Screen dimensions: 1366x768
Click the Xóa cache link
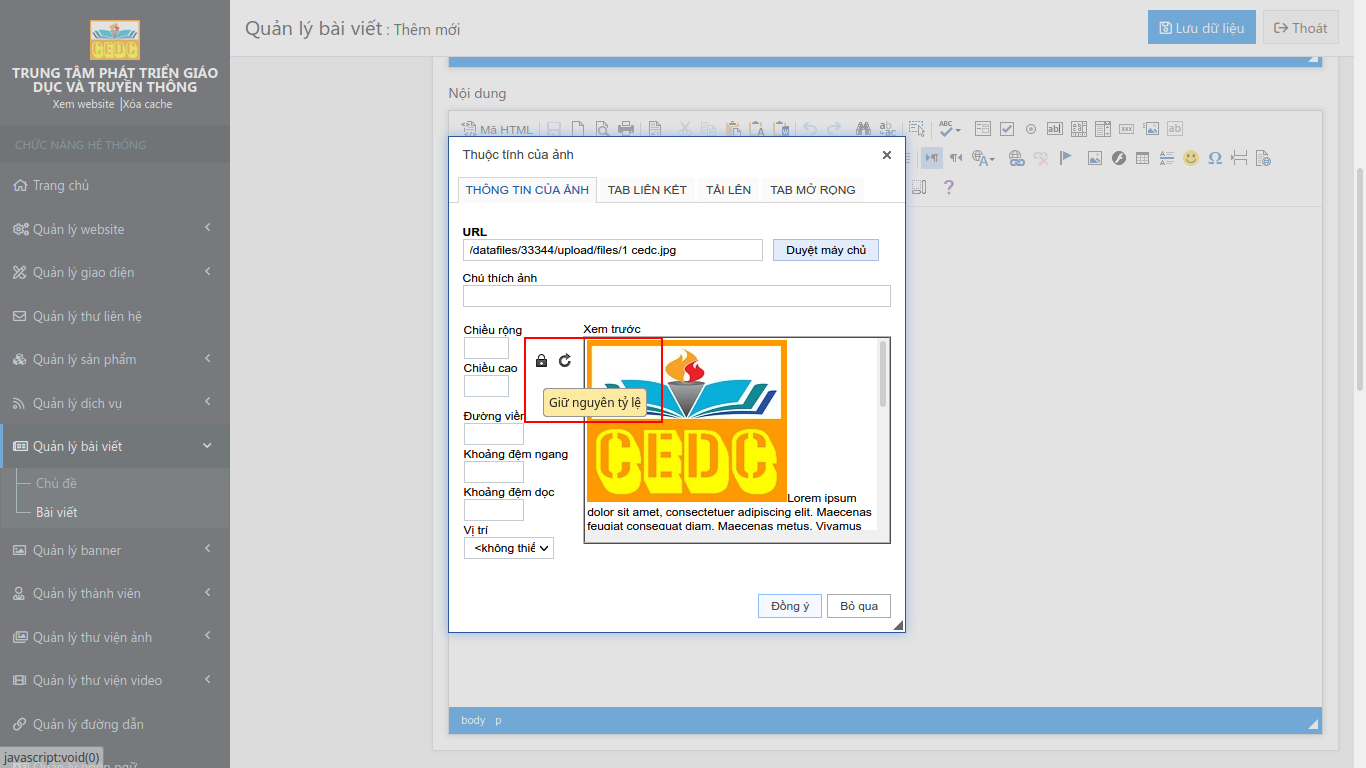click(x=147, y=104)
